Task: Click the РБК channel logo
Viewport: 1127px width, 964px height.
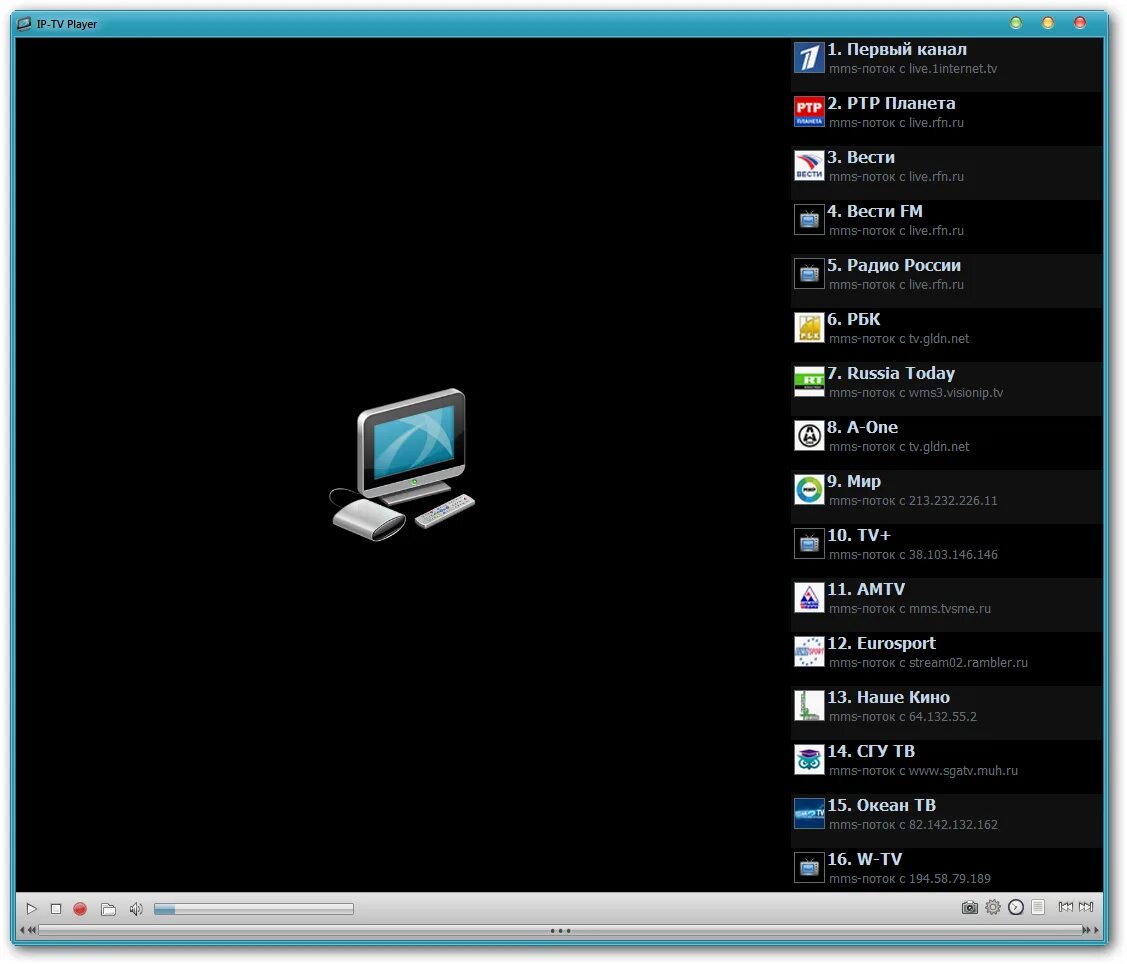Action: pos(809,328)
